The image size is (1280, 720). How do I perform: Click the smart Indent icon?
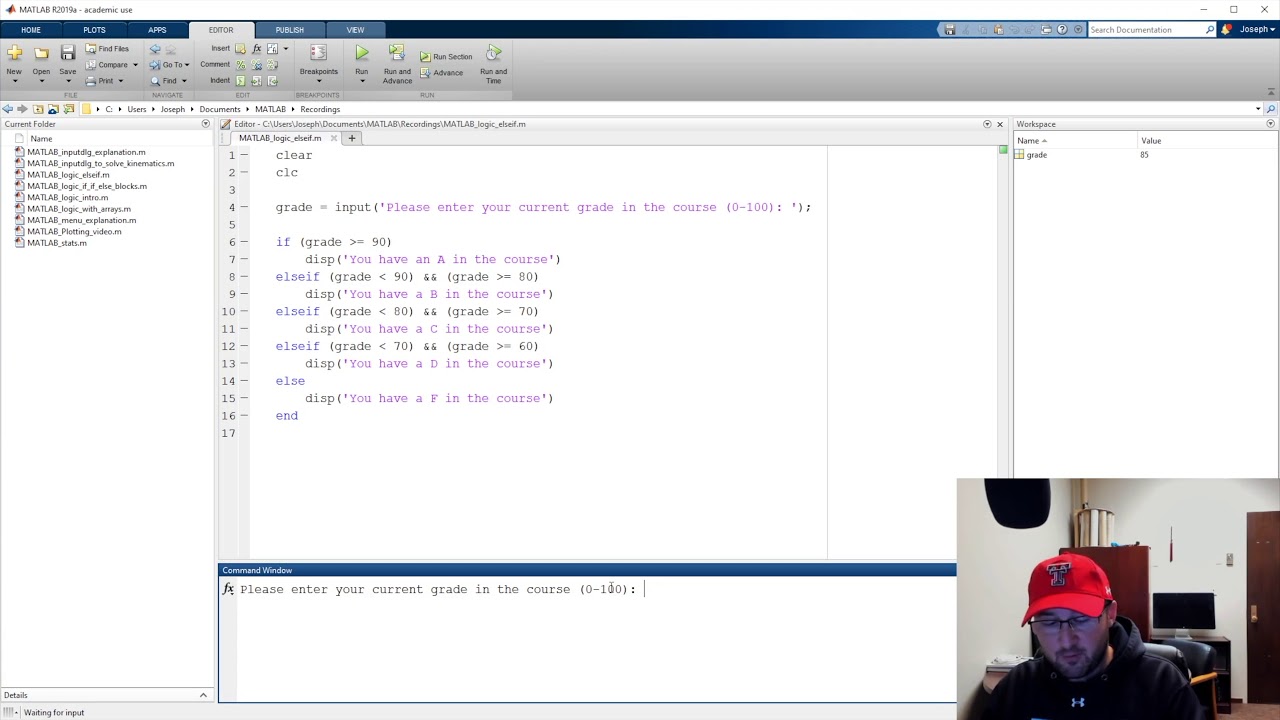241,81
